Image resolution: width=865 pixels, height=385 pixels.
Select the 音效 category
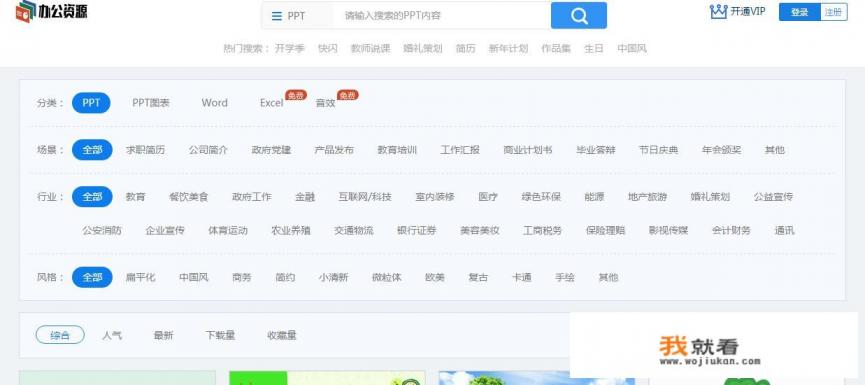pos(325,103)
